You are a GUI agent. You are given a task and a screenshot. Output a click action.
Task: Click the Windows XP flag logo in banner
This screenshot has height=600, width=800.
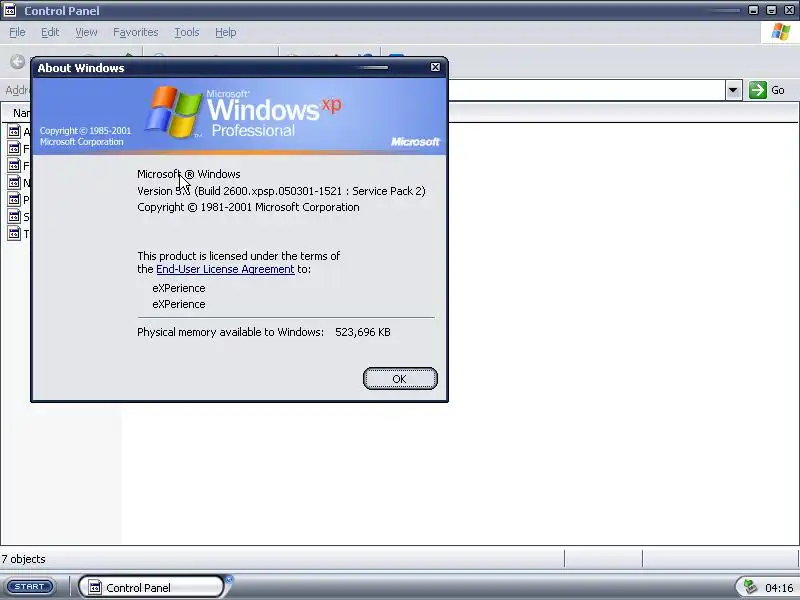pyautogui.click(x=173, y=112)
